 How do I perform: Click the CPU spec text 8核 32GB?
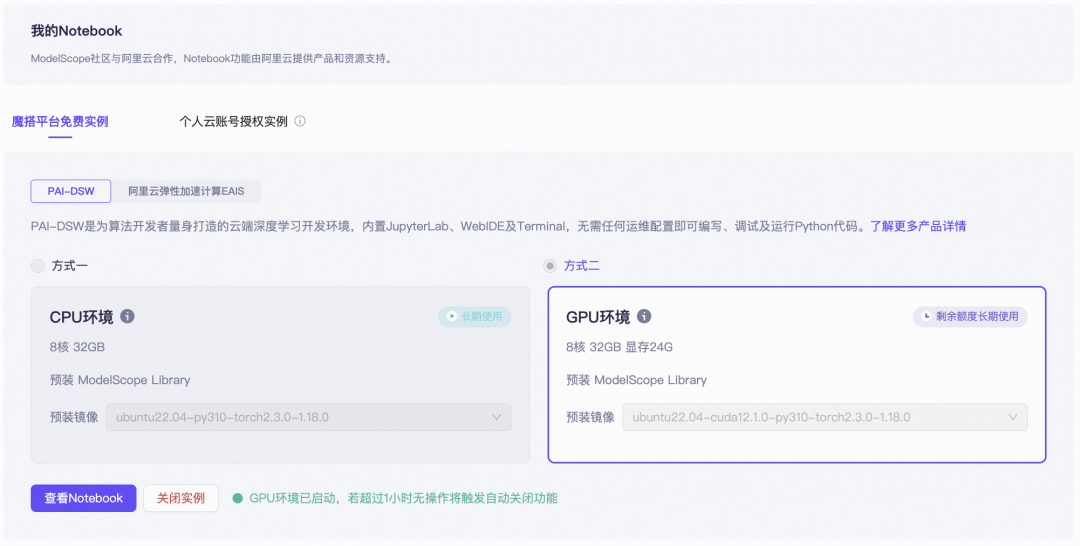[x=77, y=347]
